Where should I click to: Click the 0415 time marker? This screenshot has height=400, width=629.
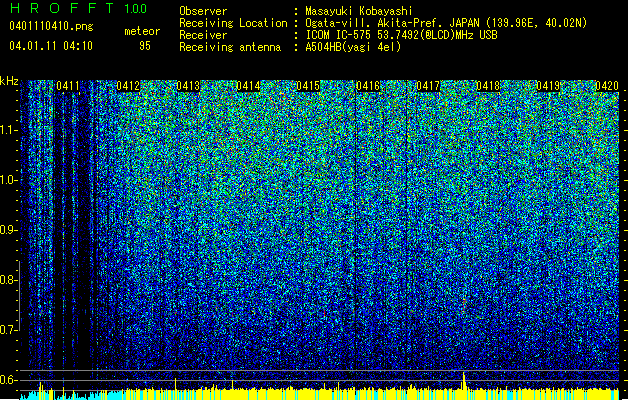[308, 86]
